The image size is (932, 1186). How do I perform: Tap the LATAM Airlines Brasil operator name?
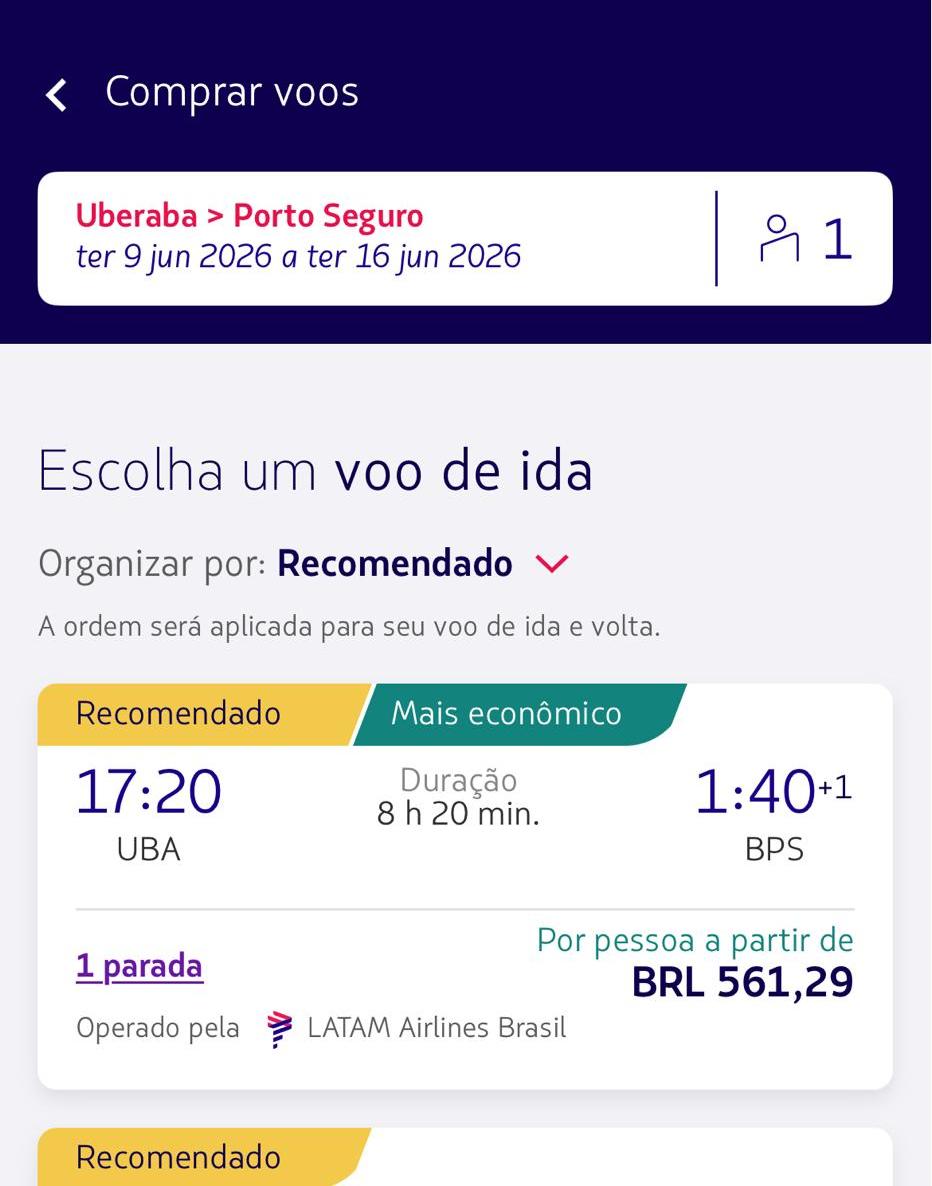click(436, 1028)
